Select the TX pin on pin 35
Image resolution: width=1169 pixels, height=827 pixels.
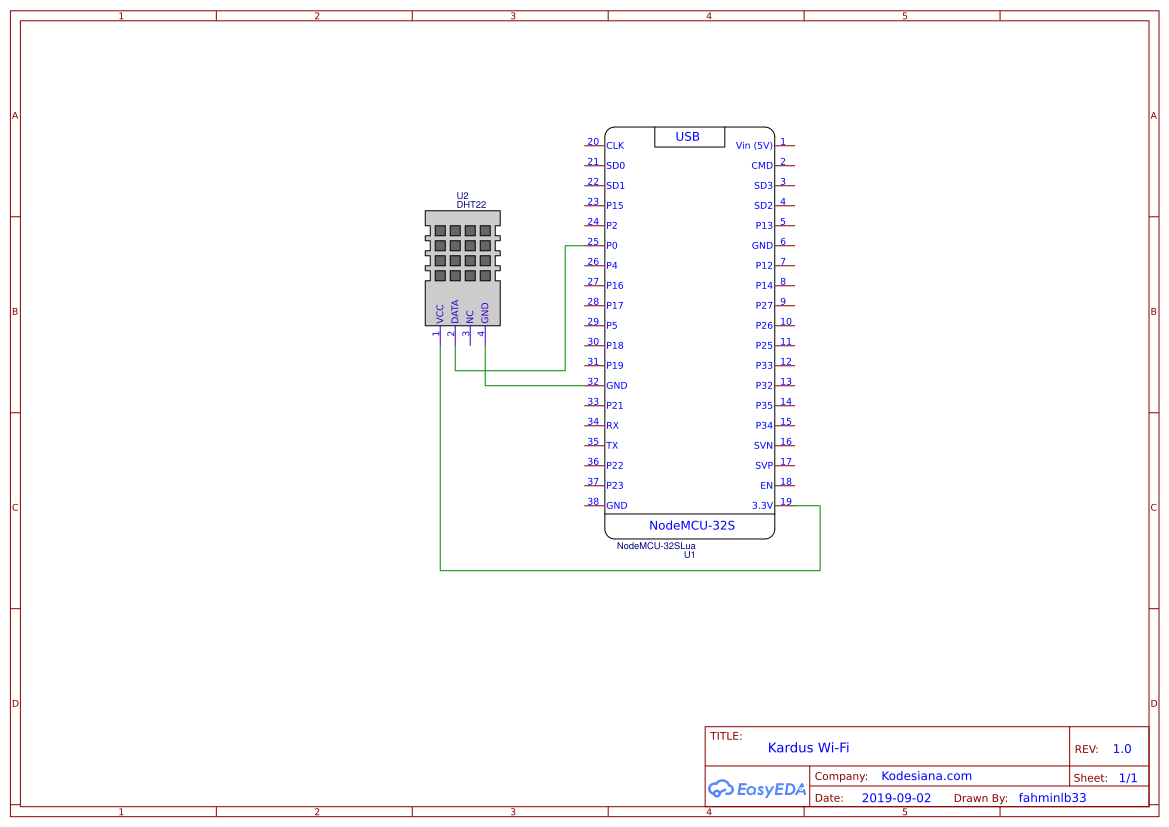click(610, 445)
